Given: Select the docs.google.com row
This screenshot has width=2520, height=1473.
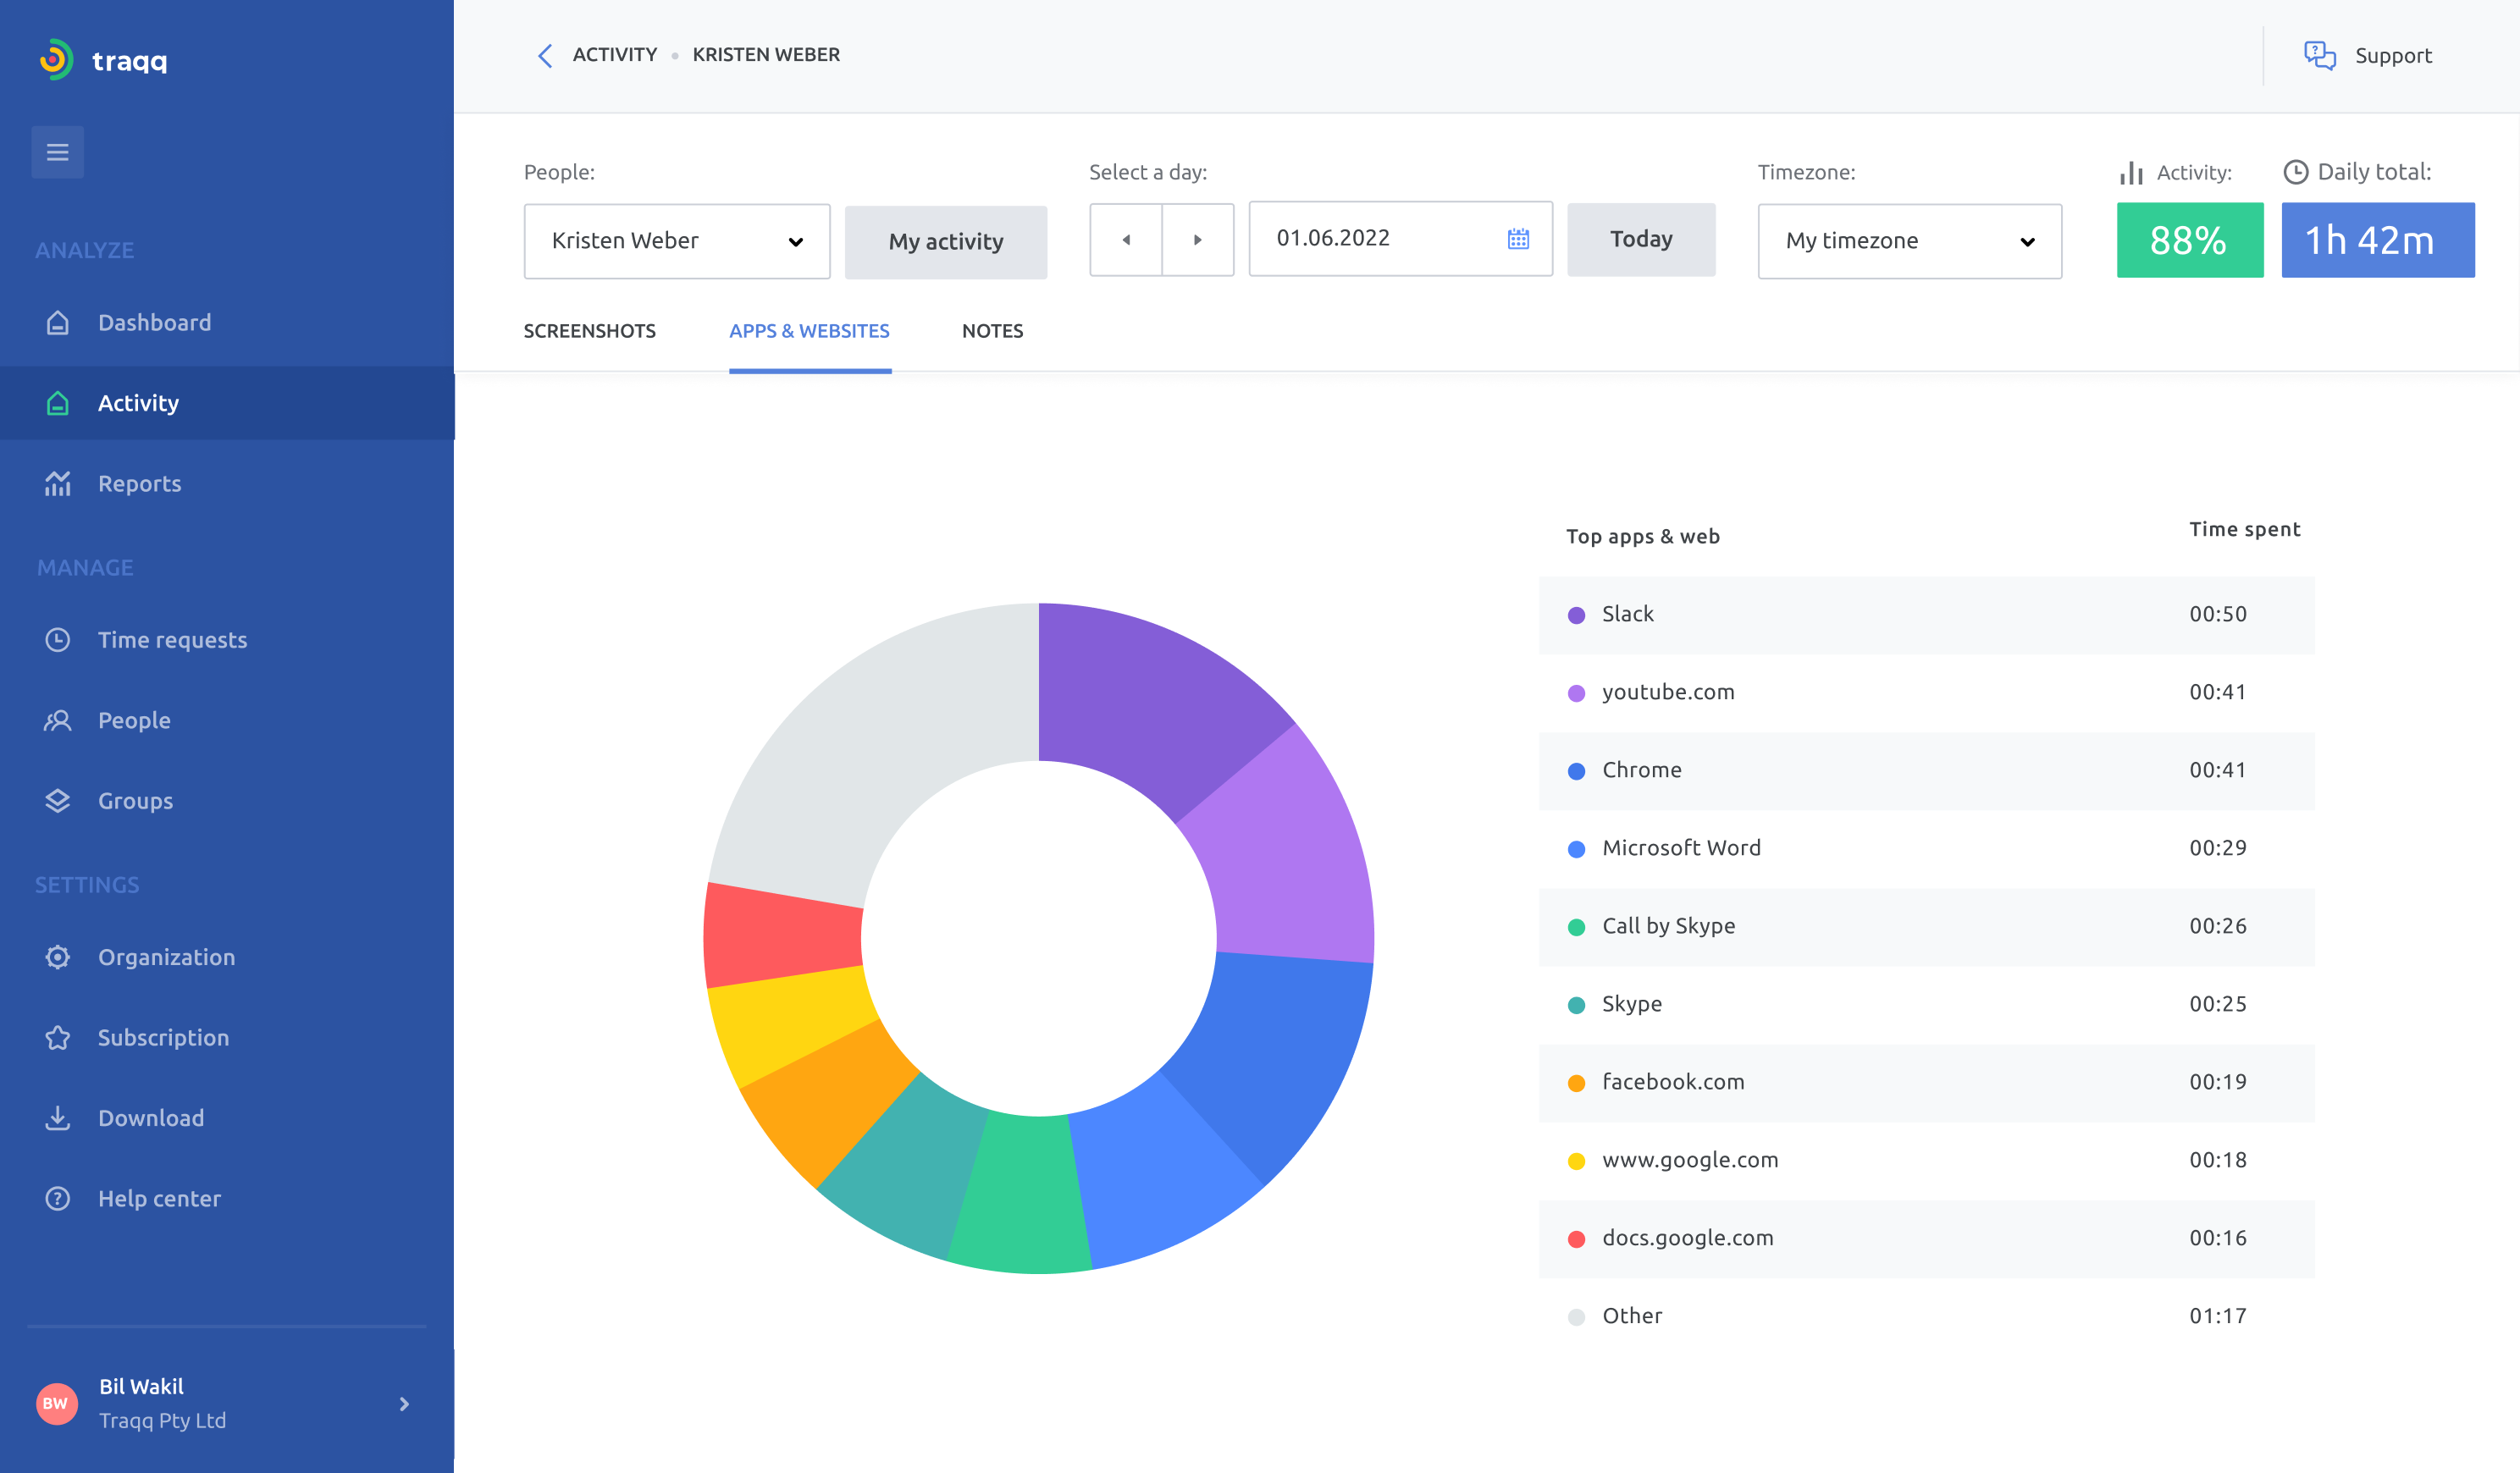Looking at the screenshot, I should tap(1926, 1239).
